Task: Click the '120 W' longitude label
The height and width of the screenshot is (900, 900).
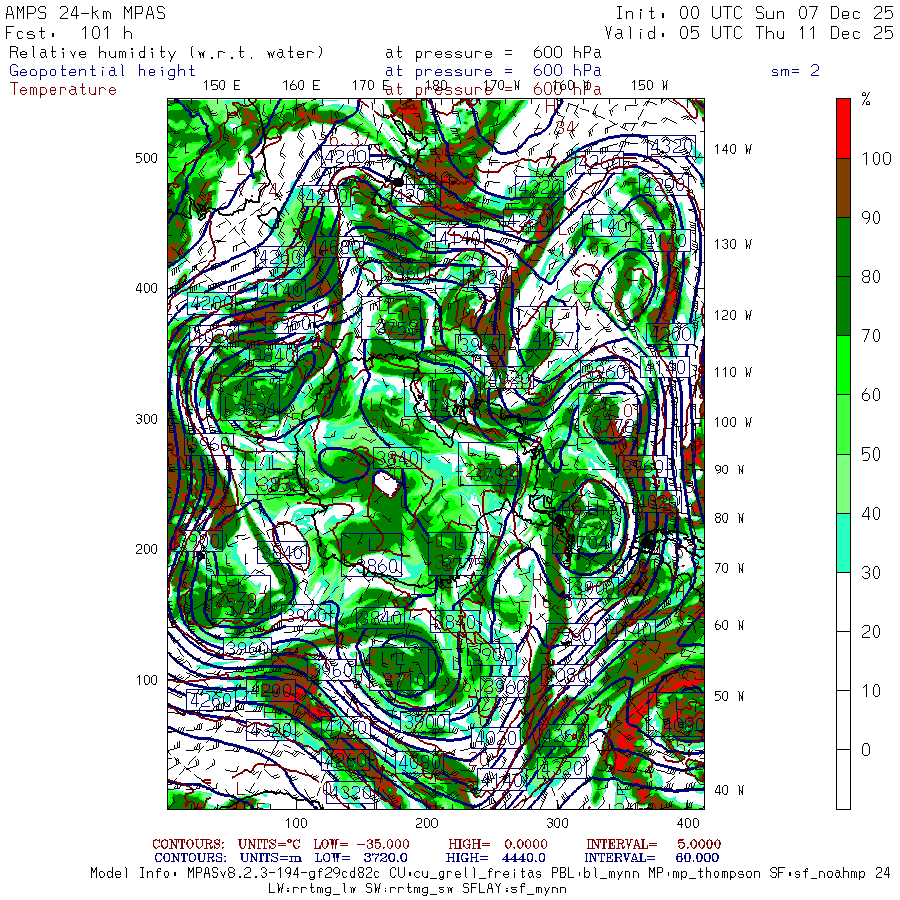Action: click(732, 315)
